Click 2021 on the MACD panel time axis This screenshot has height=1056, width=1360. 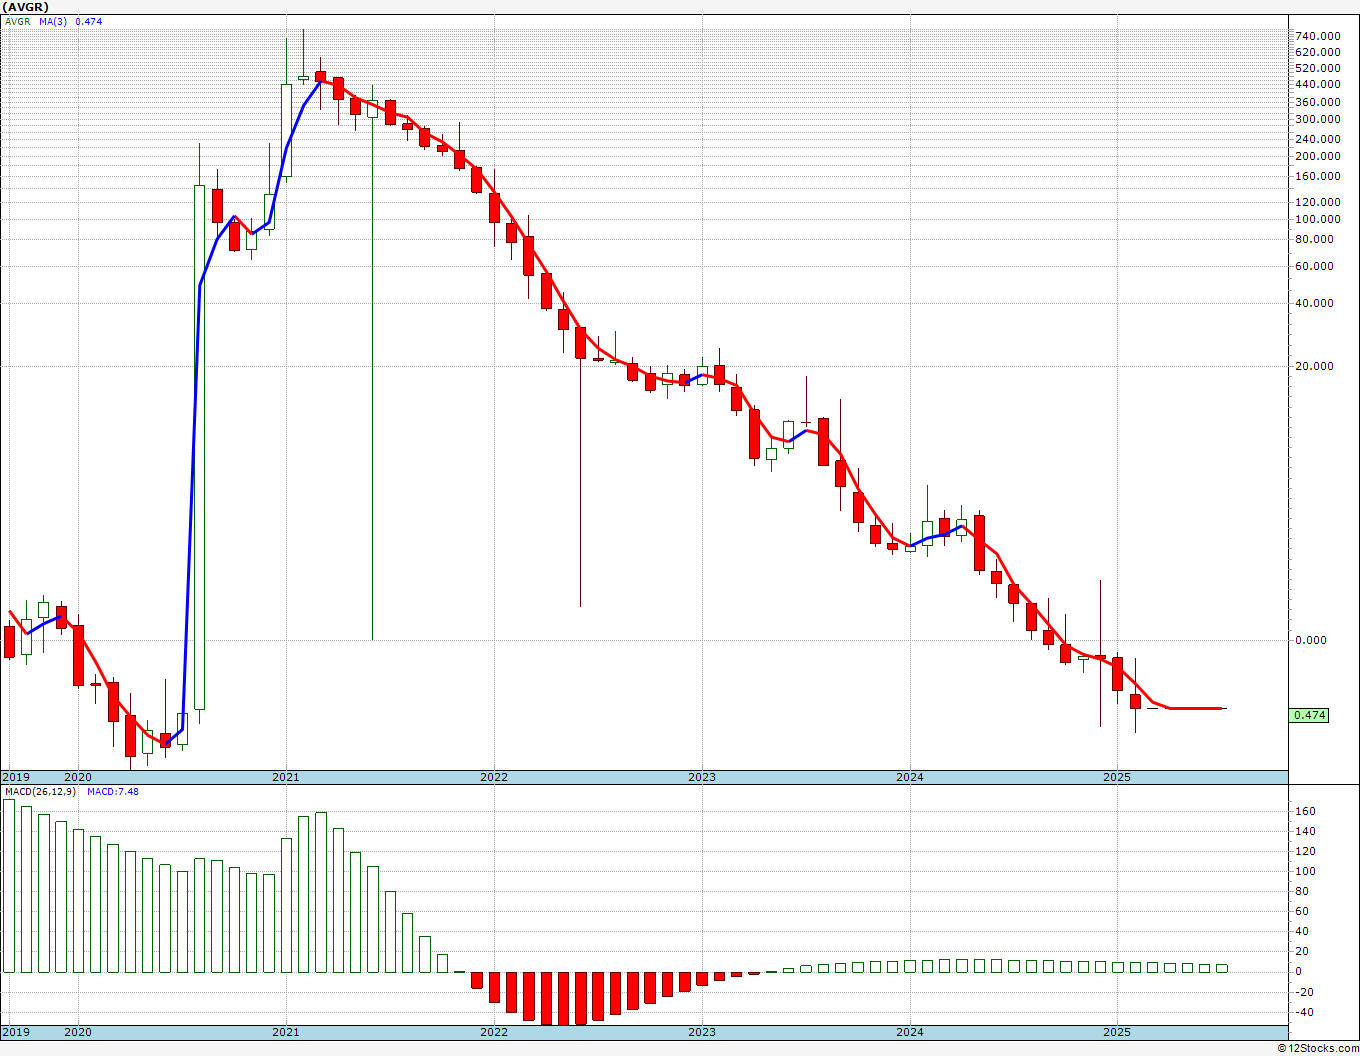click(285, 1033)
